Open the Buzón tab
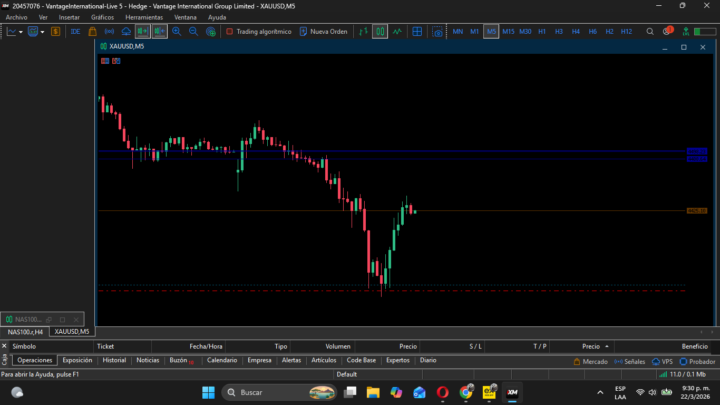Image resolution: width=720 pixels, height=405 pixels. coord(181,360)
